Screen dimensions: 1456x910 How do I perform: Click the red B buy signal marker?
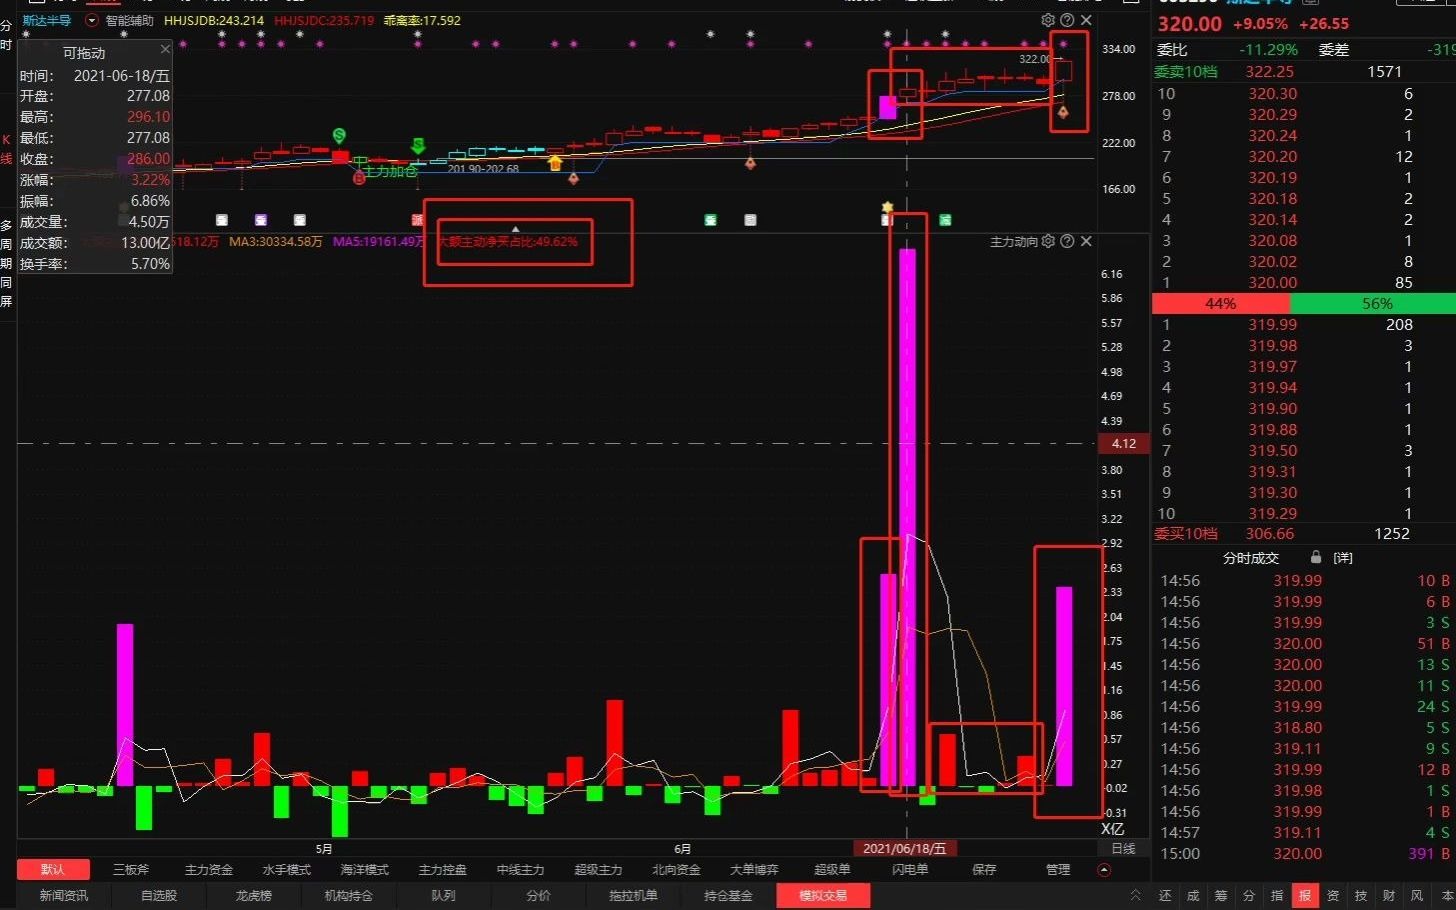pyautogui.click(x=359, y=178)
